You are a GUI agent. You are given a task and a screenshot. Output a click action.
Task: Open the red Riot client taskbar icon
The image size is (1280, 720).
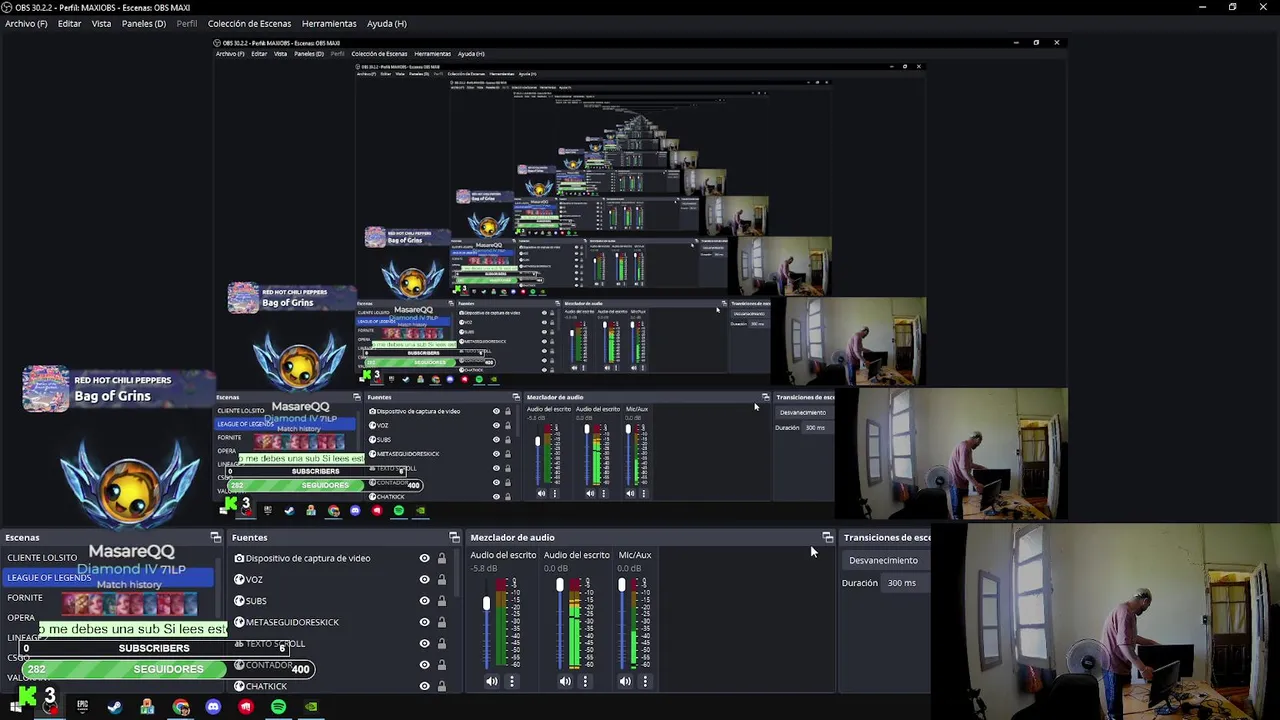tap(246, 707)
